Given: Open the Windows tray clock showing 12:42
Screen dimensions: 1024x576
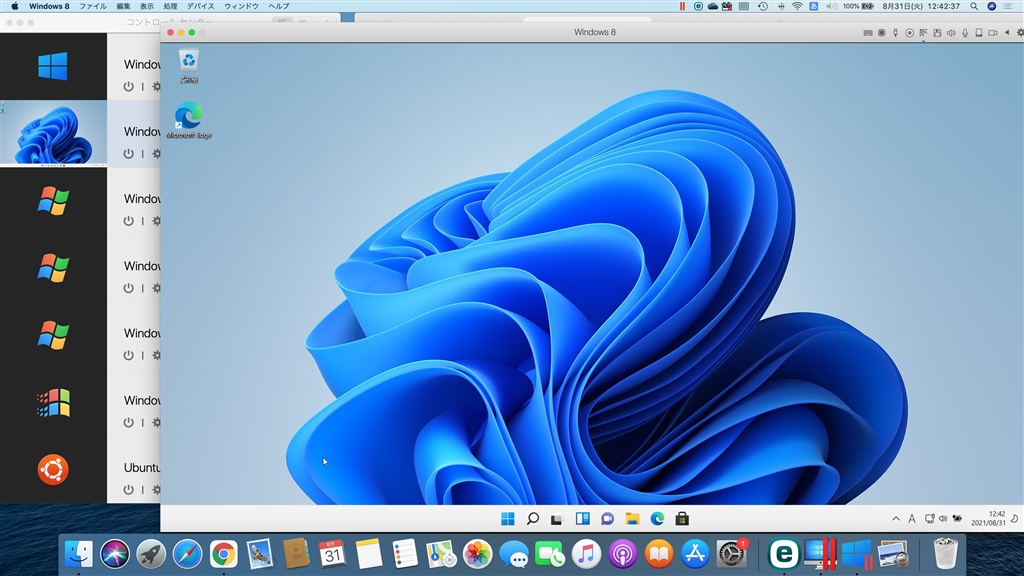Looking at the screenshot, I should (988, 519).
